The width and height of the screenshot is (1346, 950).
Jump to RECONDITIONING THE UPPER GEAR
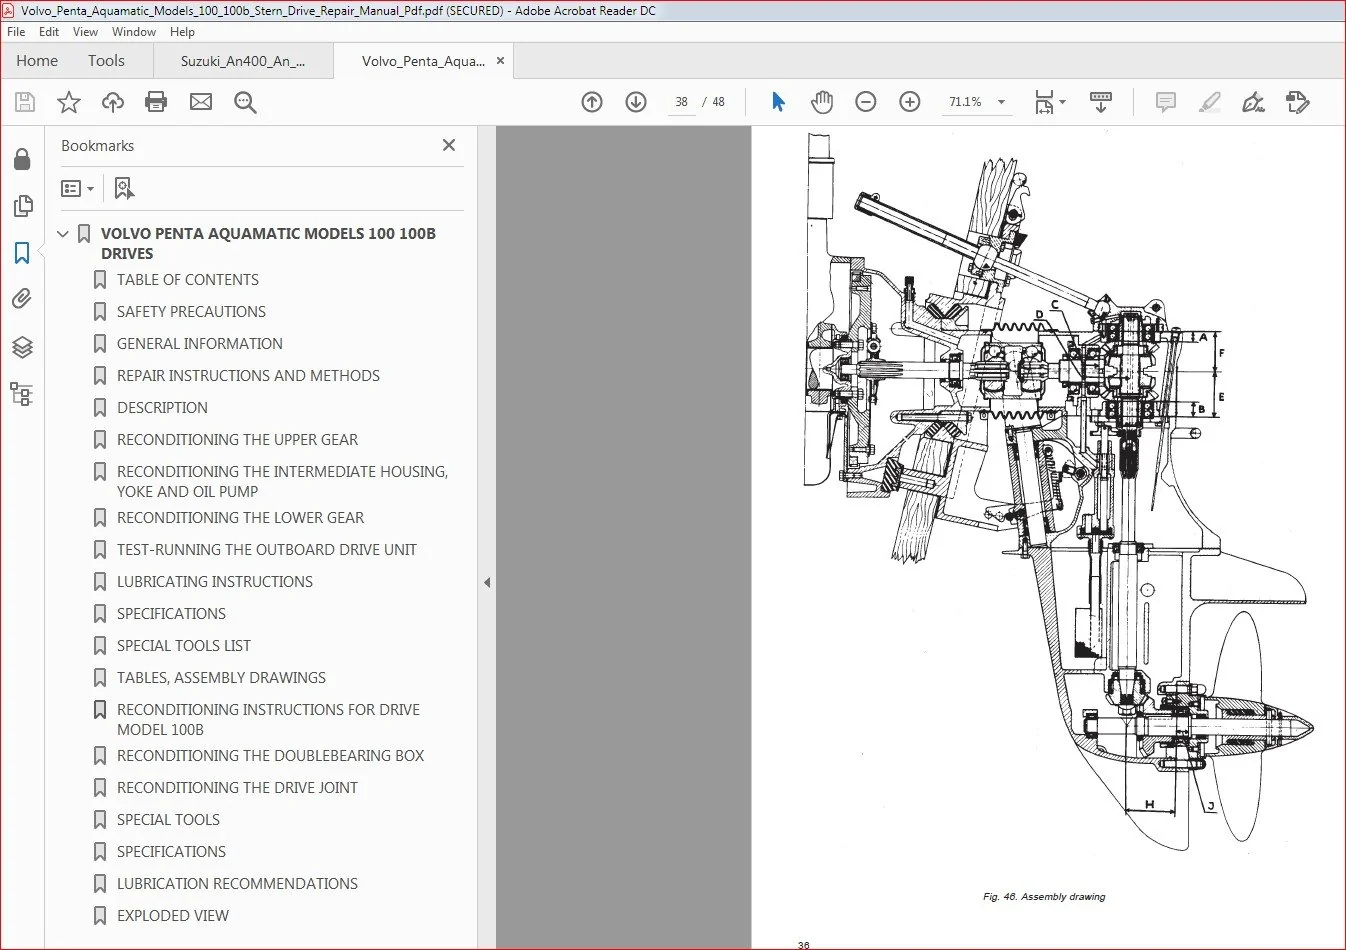point(237,440)
